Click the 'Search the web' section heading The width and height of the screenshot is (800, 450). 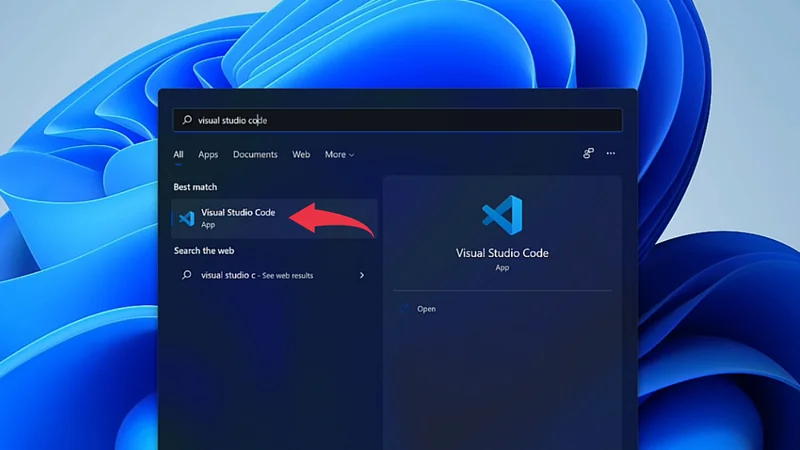[x=204, y=251]
